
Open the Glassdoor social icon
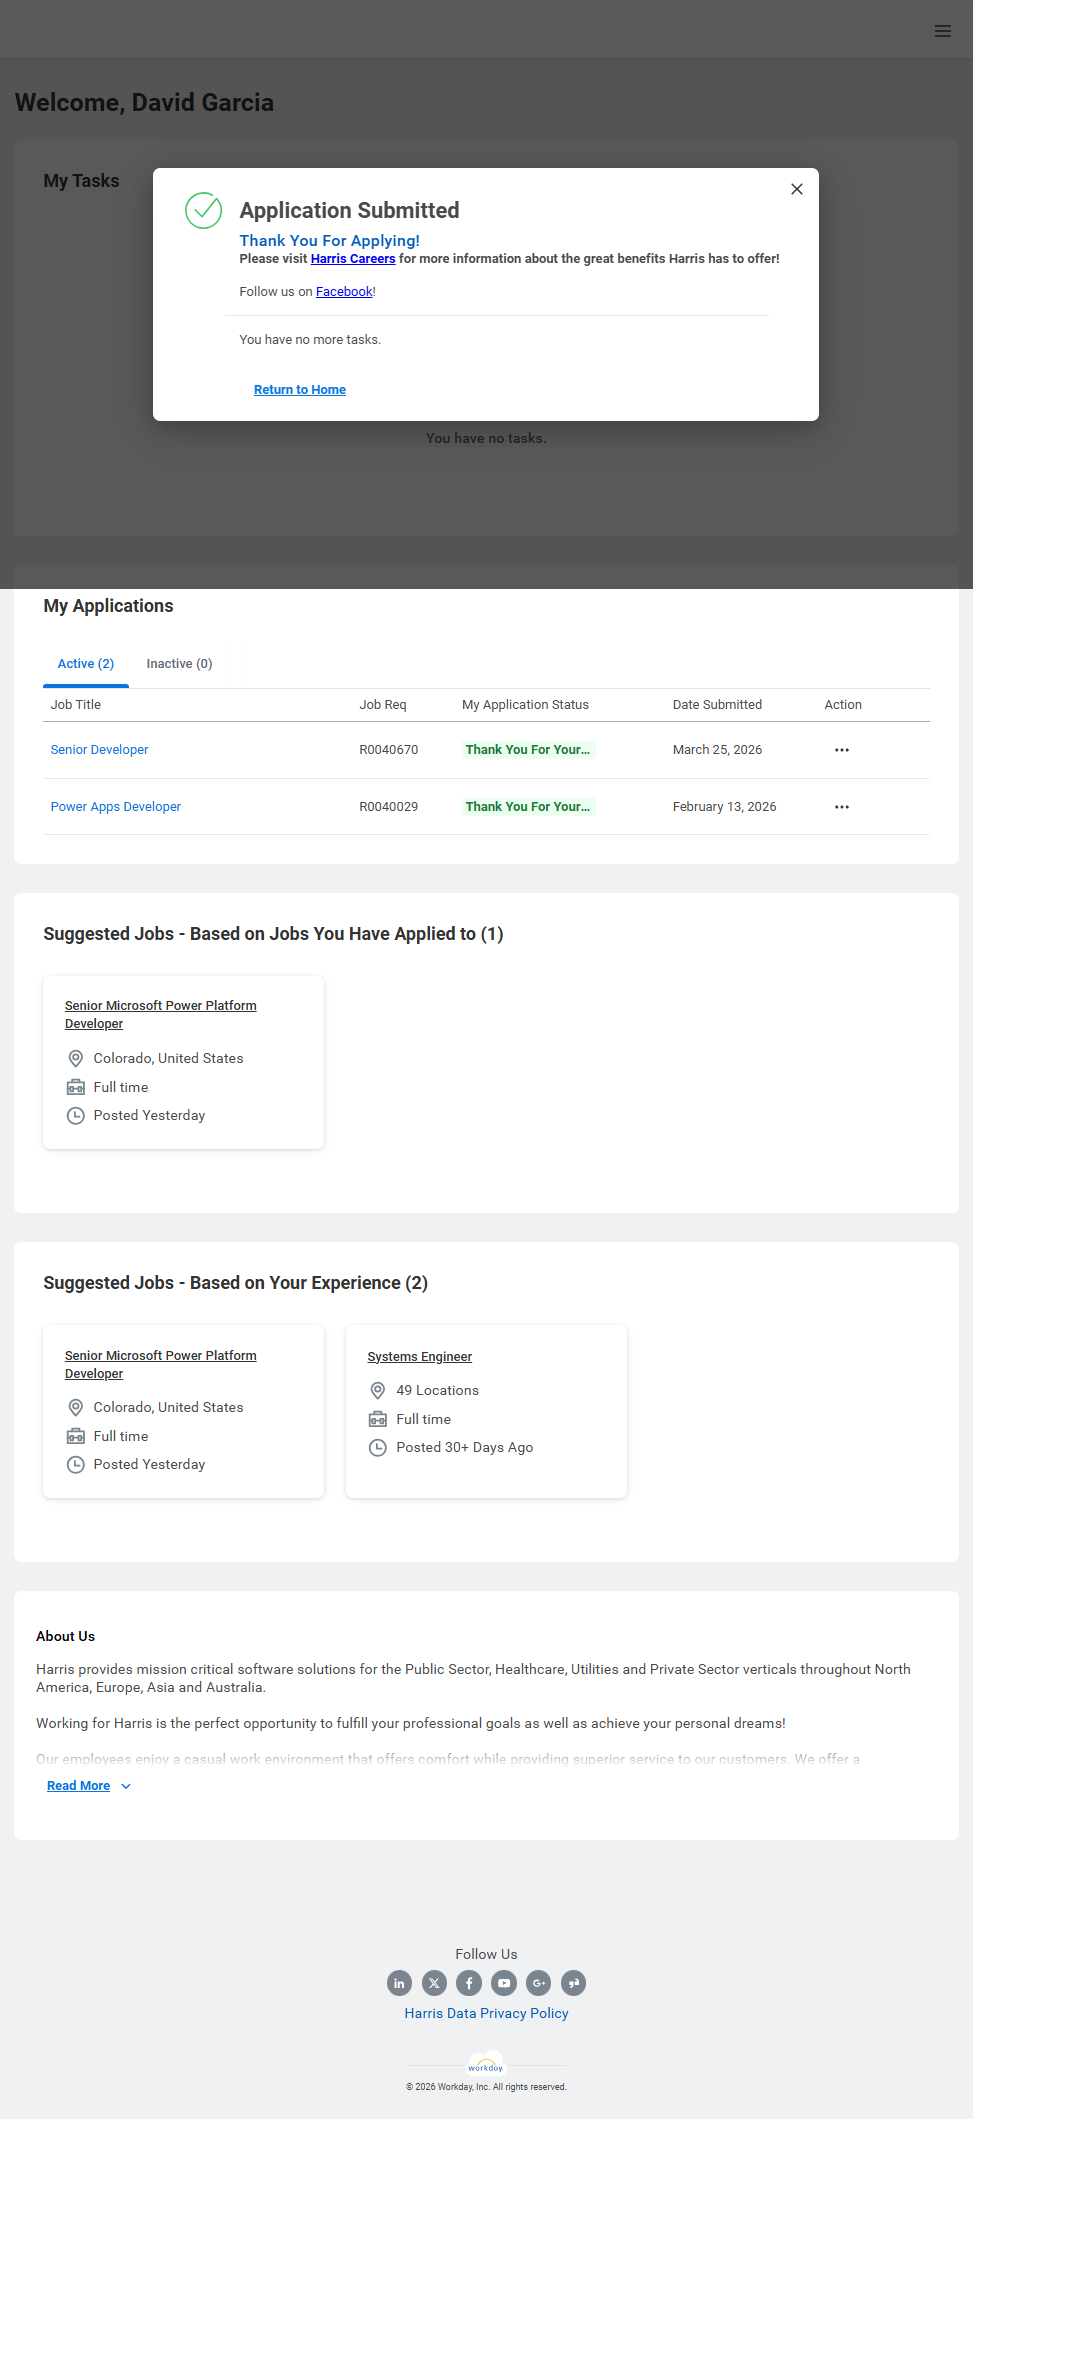click(x=573, y=1983)
